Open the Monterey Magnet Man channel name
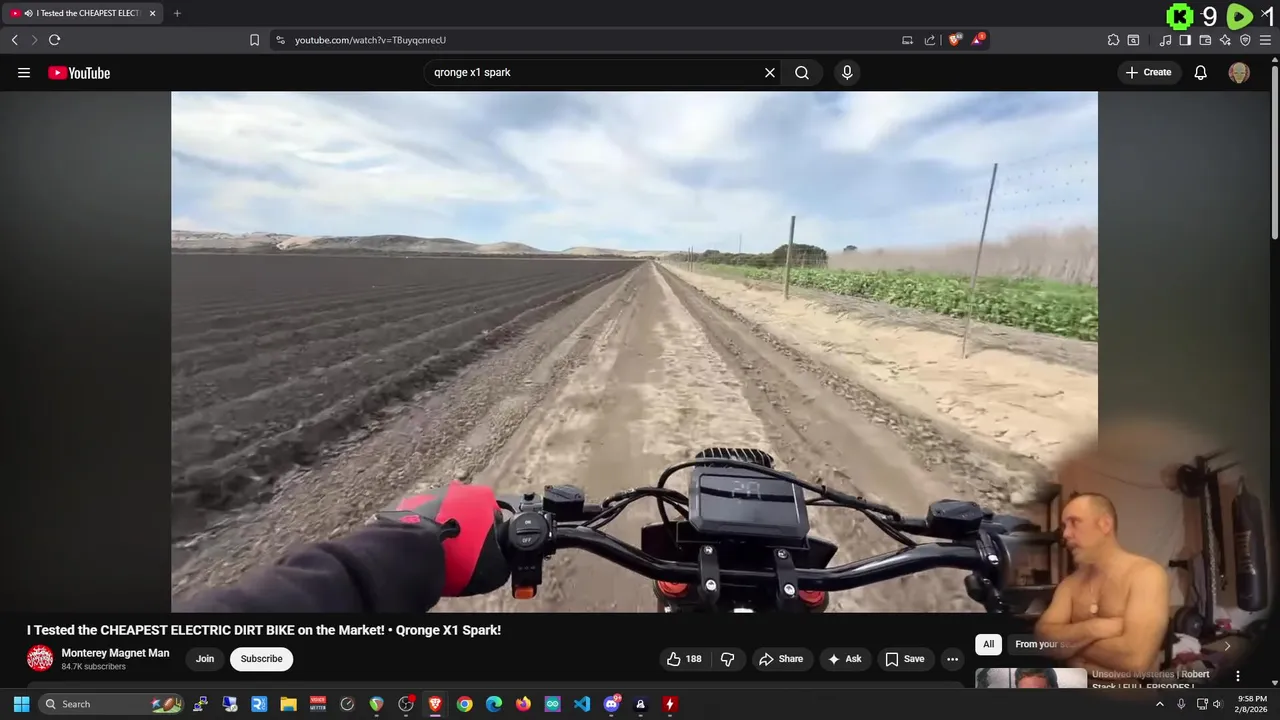The width and height of the screenshot is (1280, 720). click(115, 653)
